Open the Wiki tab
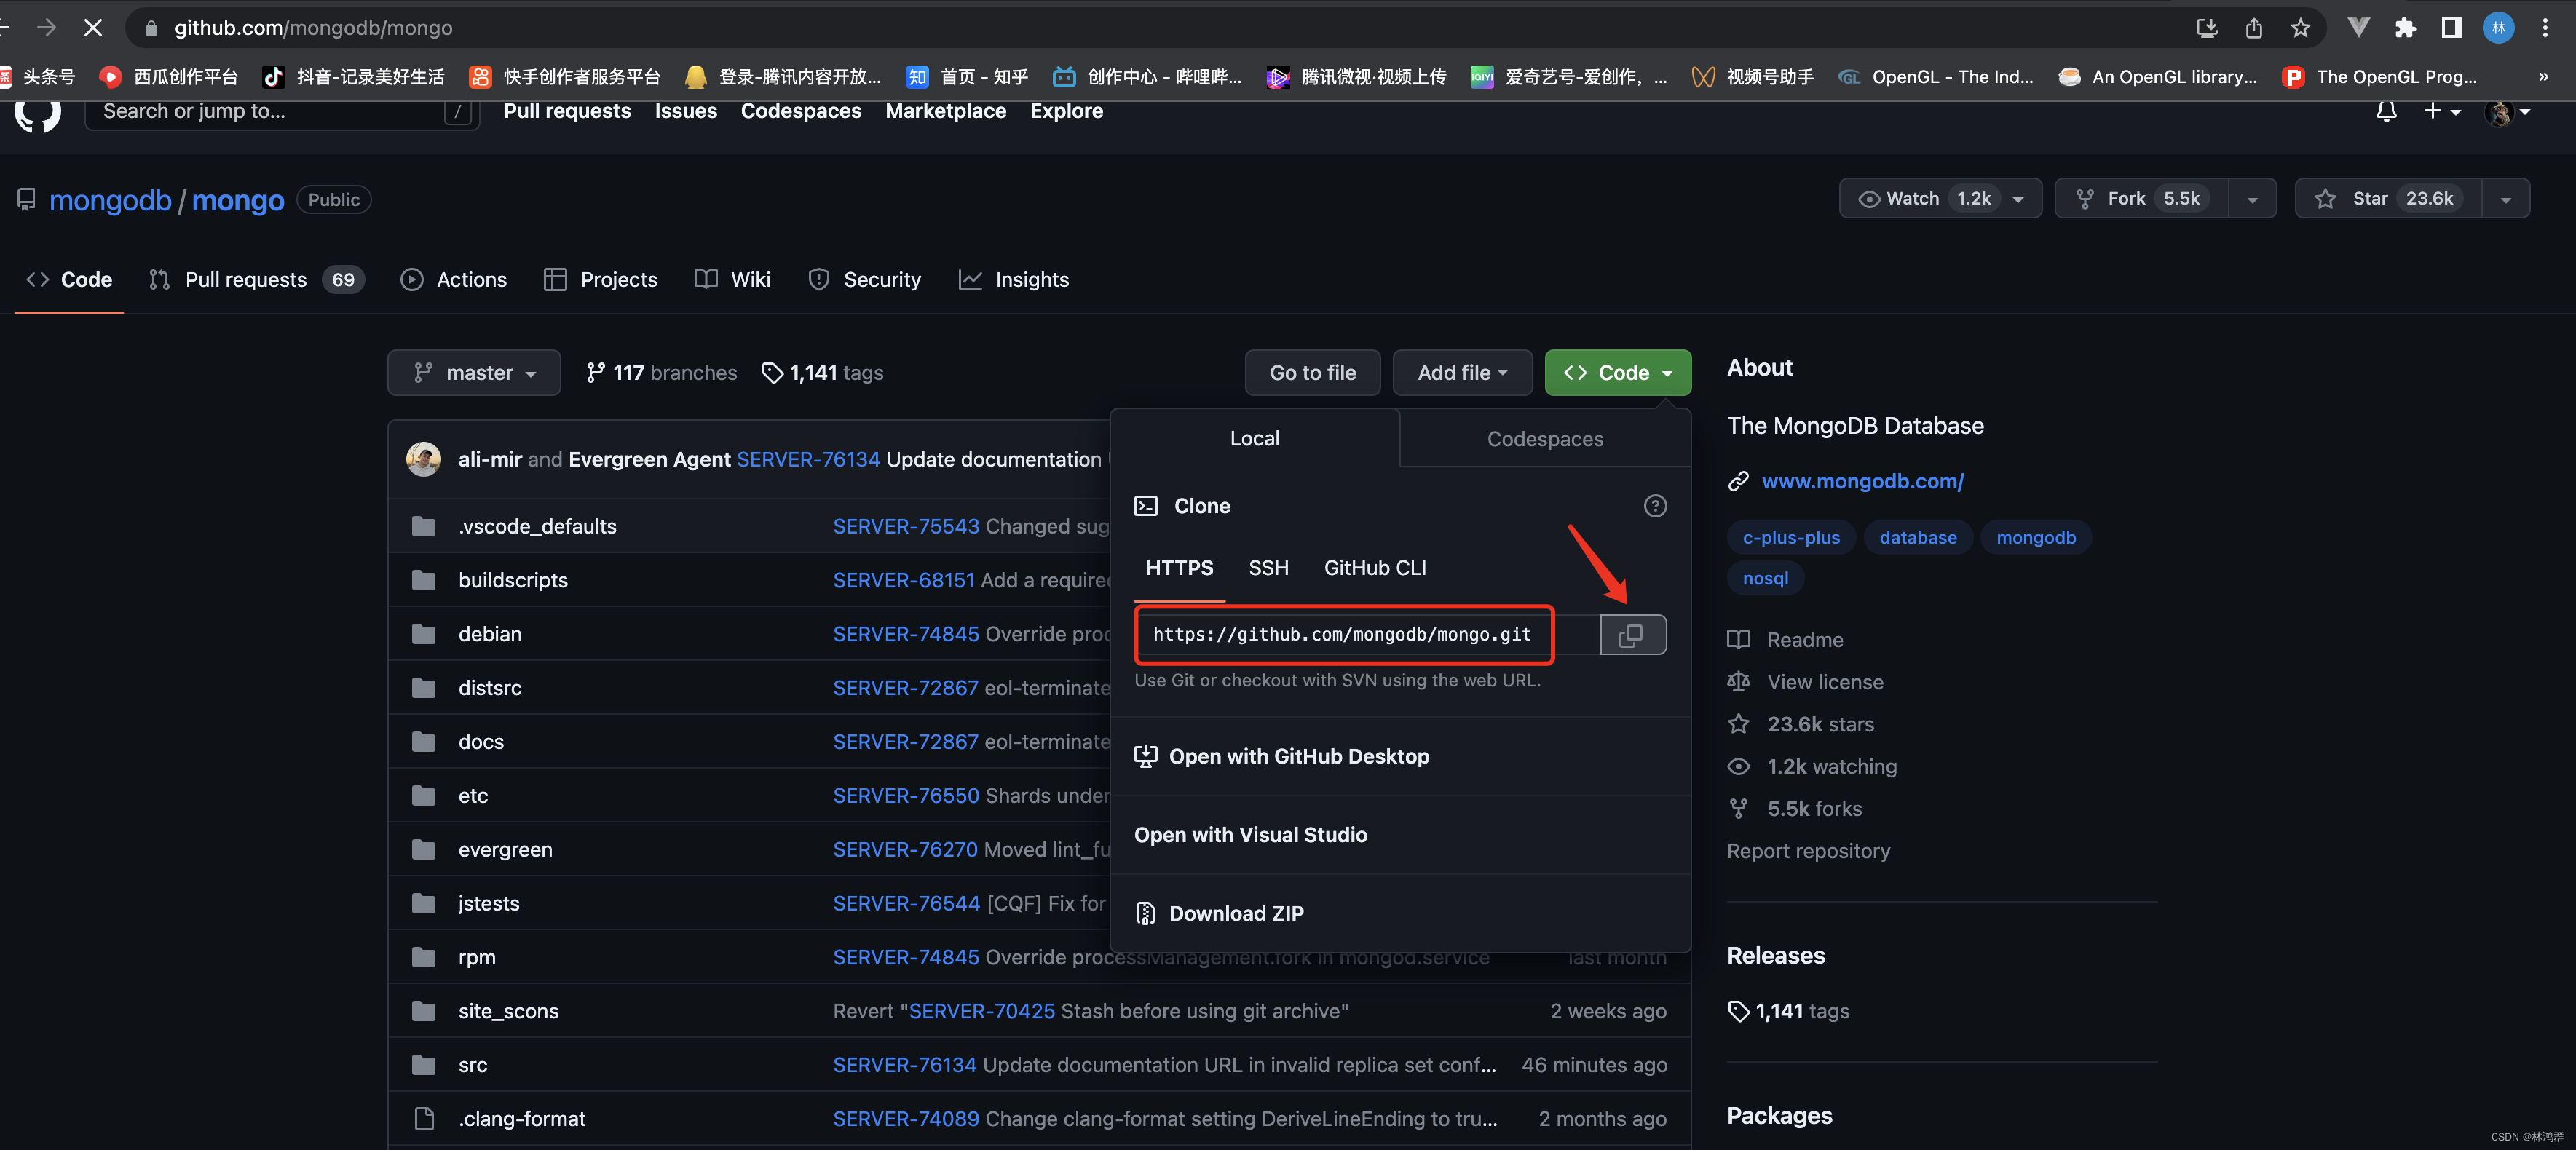Screen dimensions: 2576x1150 (732, 280)
